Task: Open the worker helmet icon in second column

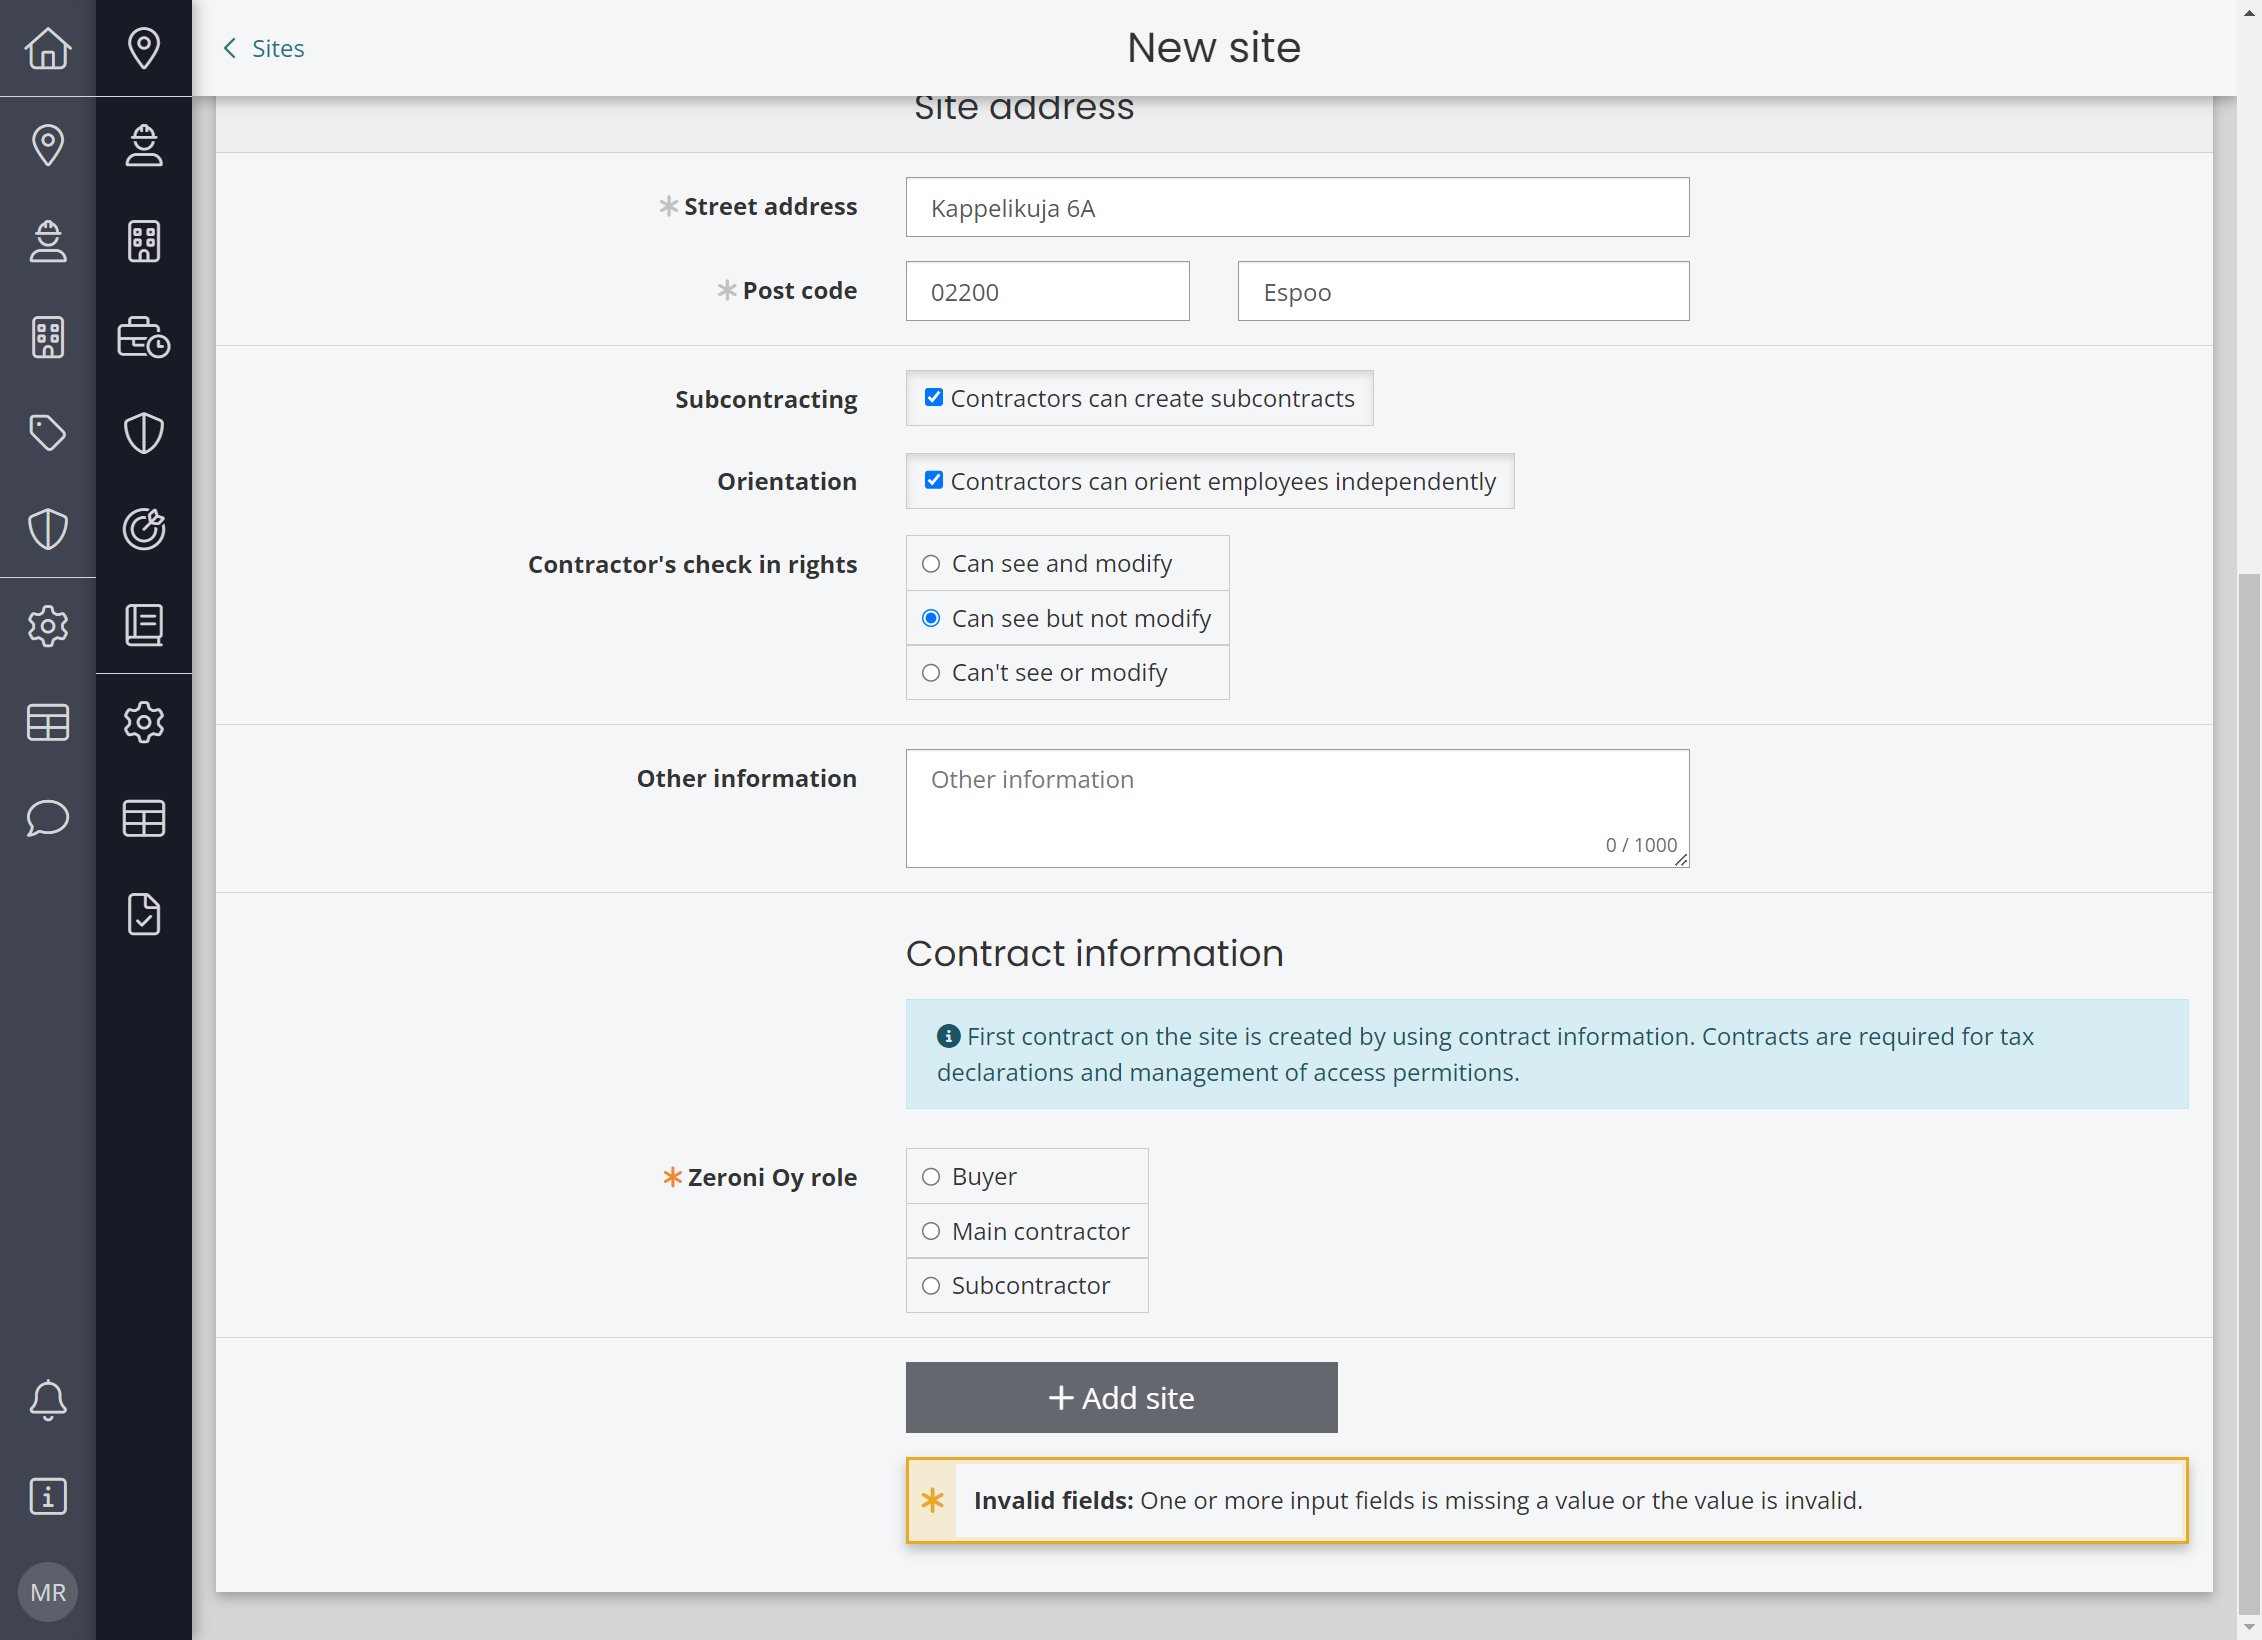Action: point(144,145)
